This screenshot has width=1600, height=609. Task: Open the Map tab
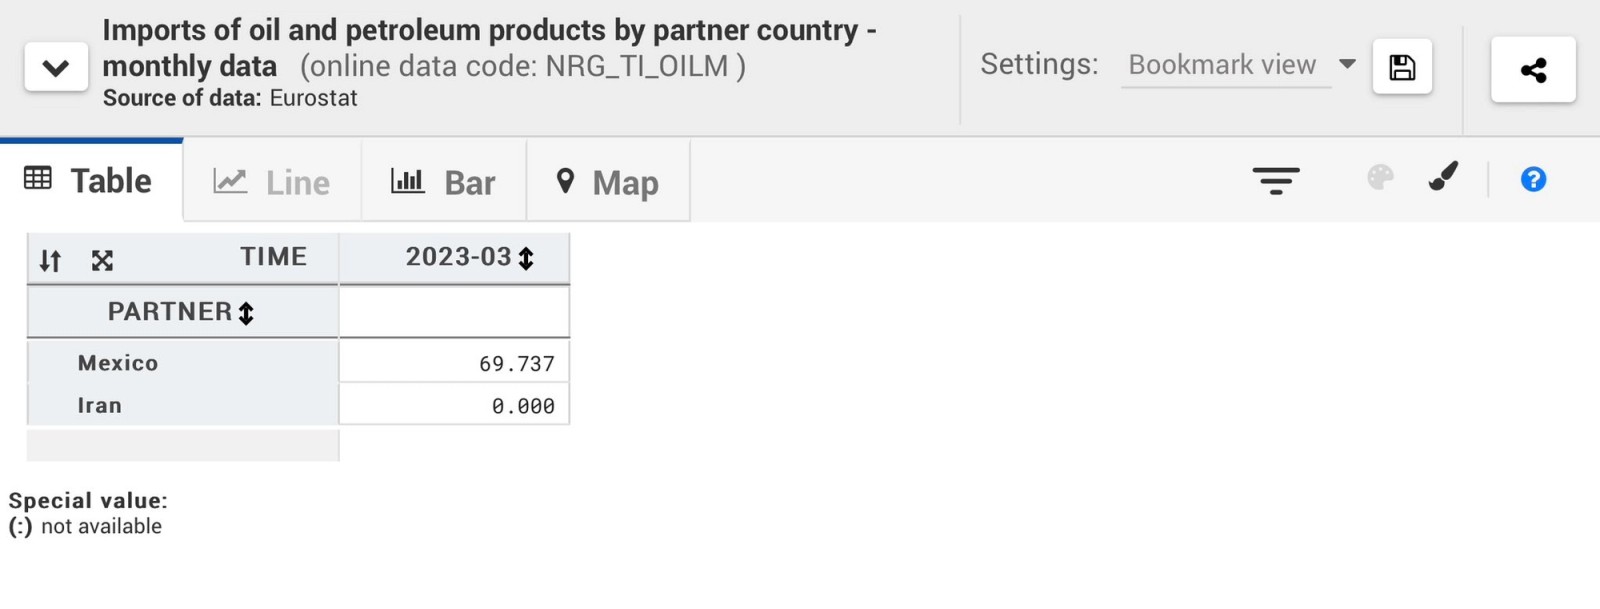[607, 182]
